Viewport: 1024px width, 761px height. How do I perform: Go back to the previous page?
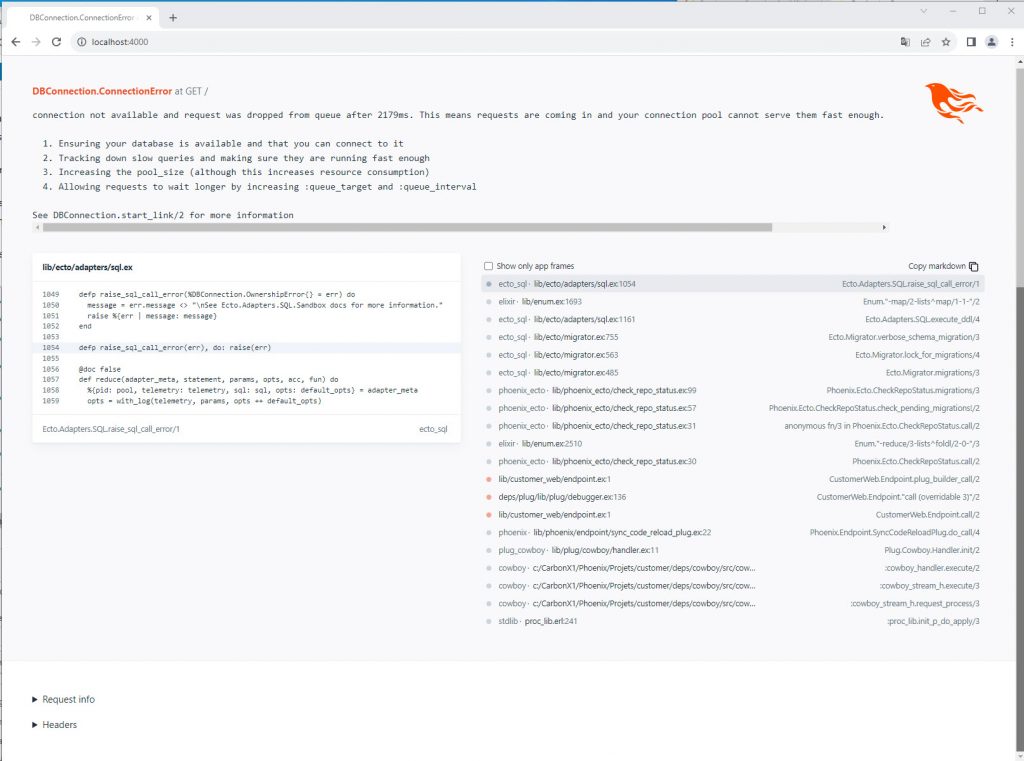point(15,42)
